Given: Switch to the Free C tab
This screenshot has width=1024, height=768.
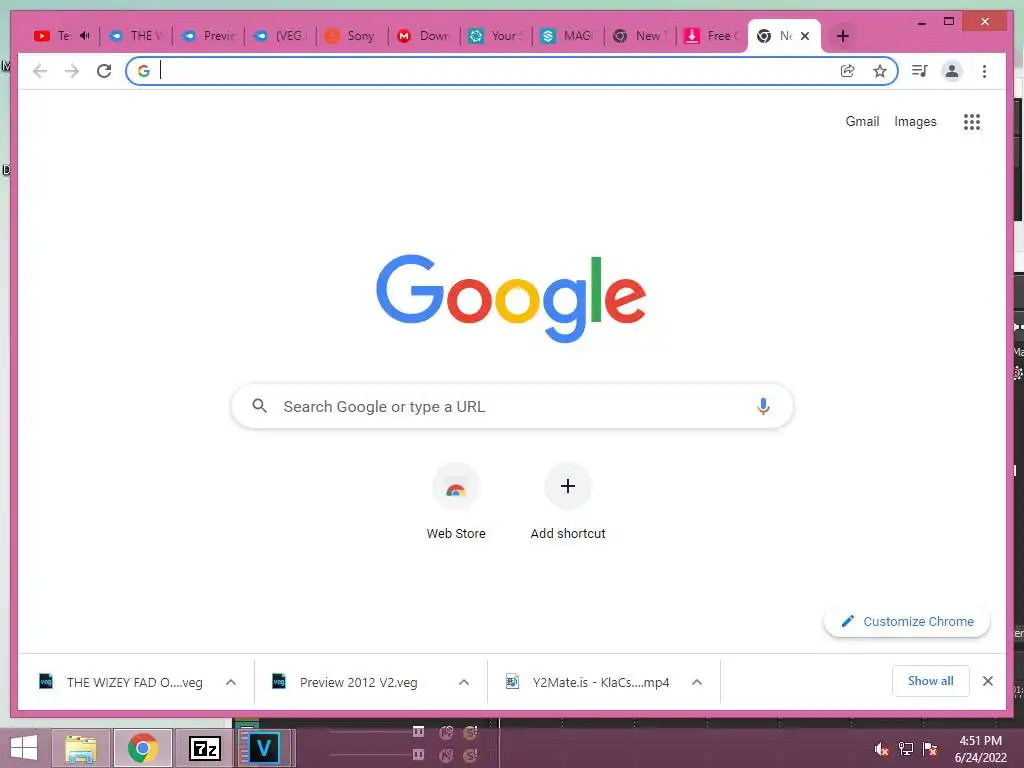Looking at the screenshot, I should [712, 36].
